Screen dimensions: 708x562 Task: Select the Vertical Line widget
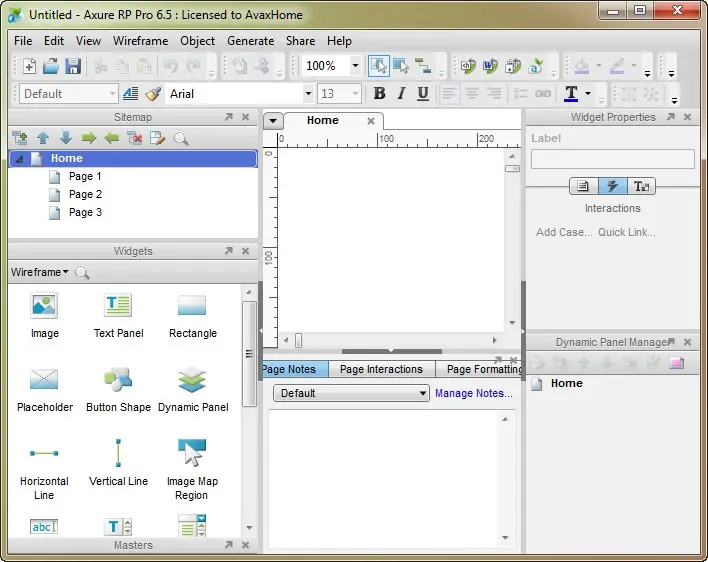pyautogui.click(x=118, y=463)
